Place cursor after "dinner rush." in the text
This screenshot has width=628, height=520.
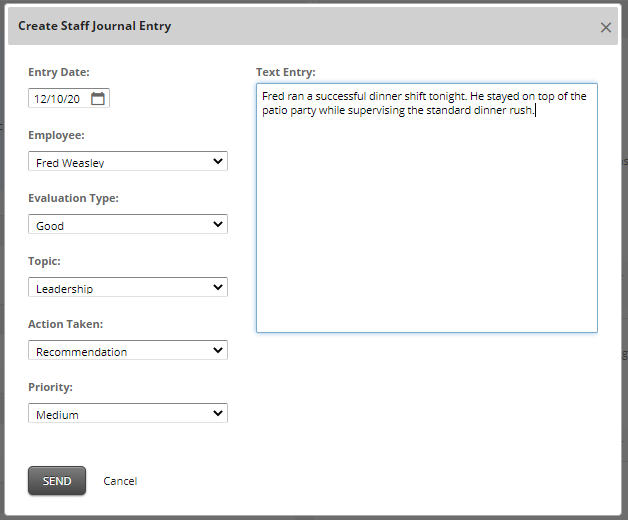click(536, 111)
